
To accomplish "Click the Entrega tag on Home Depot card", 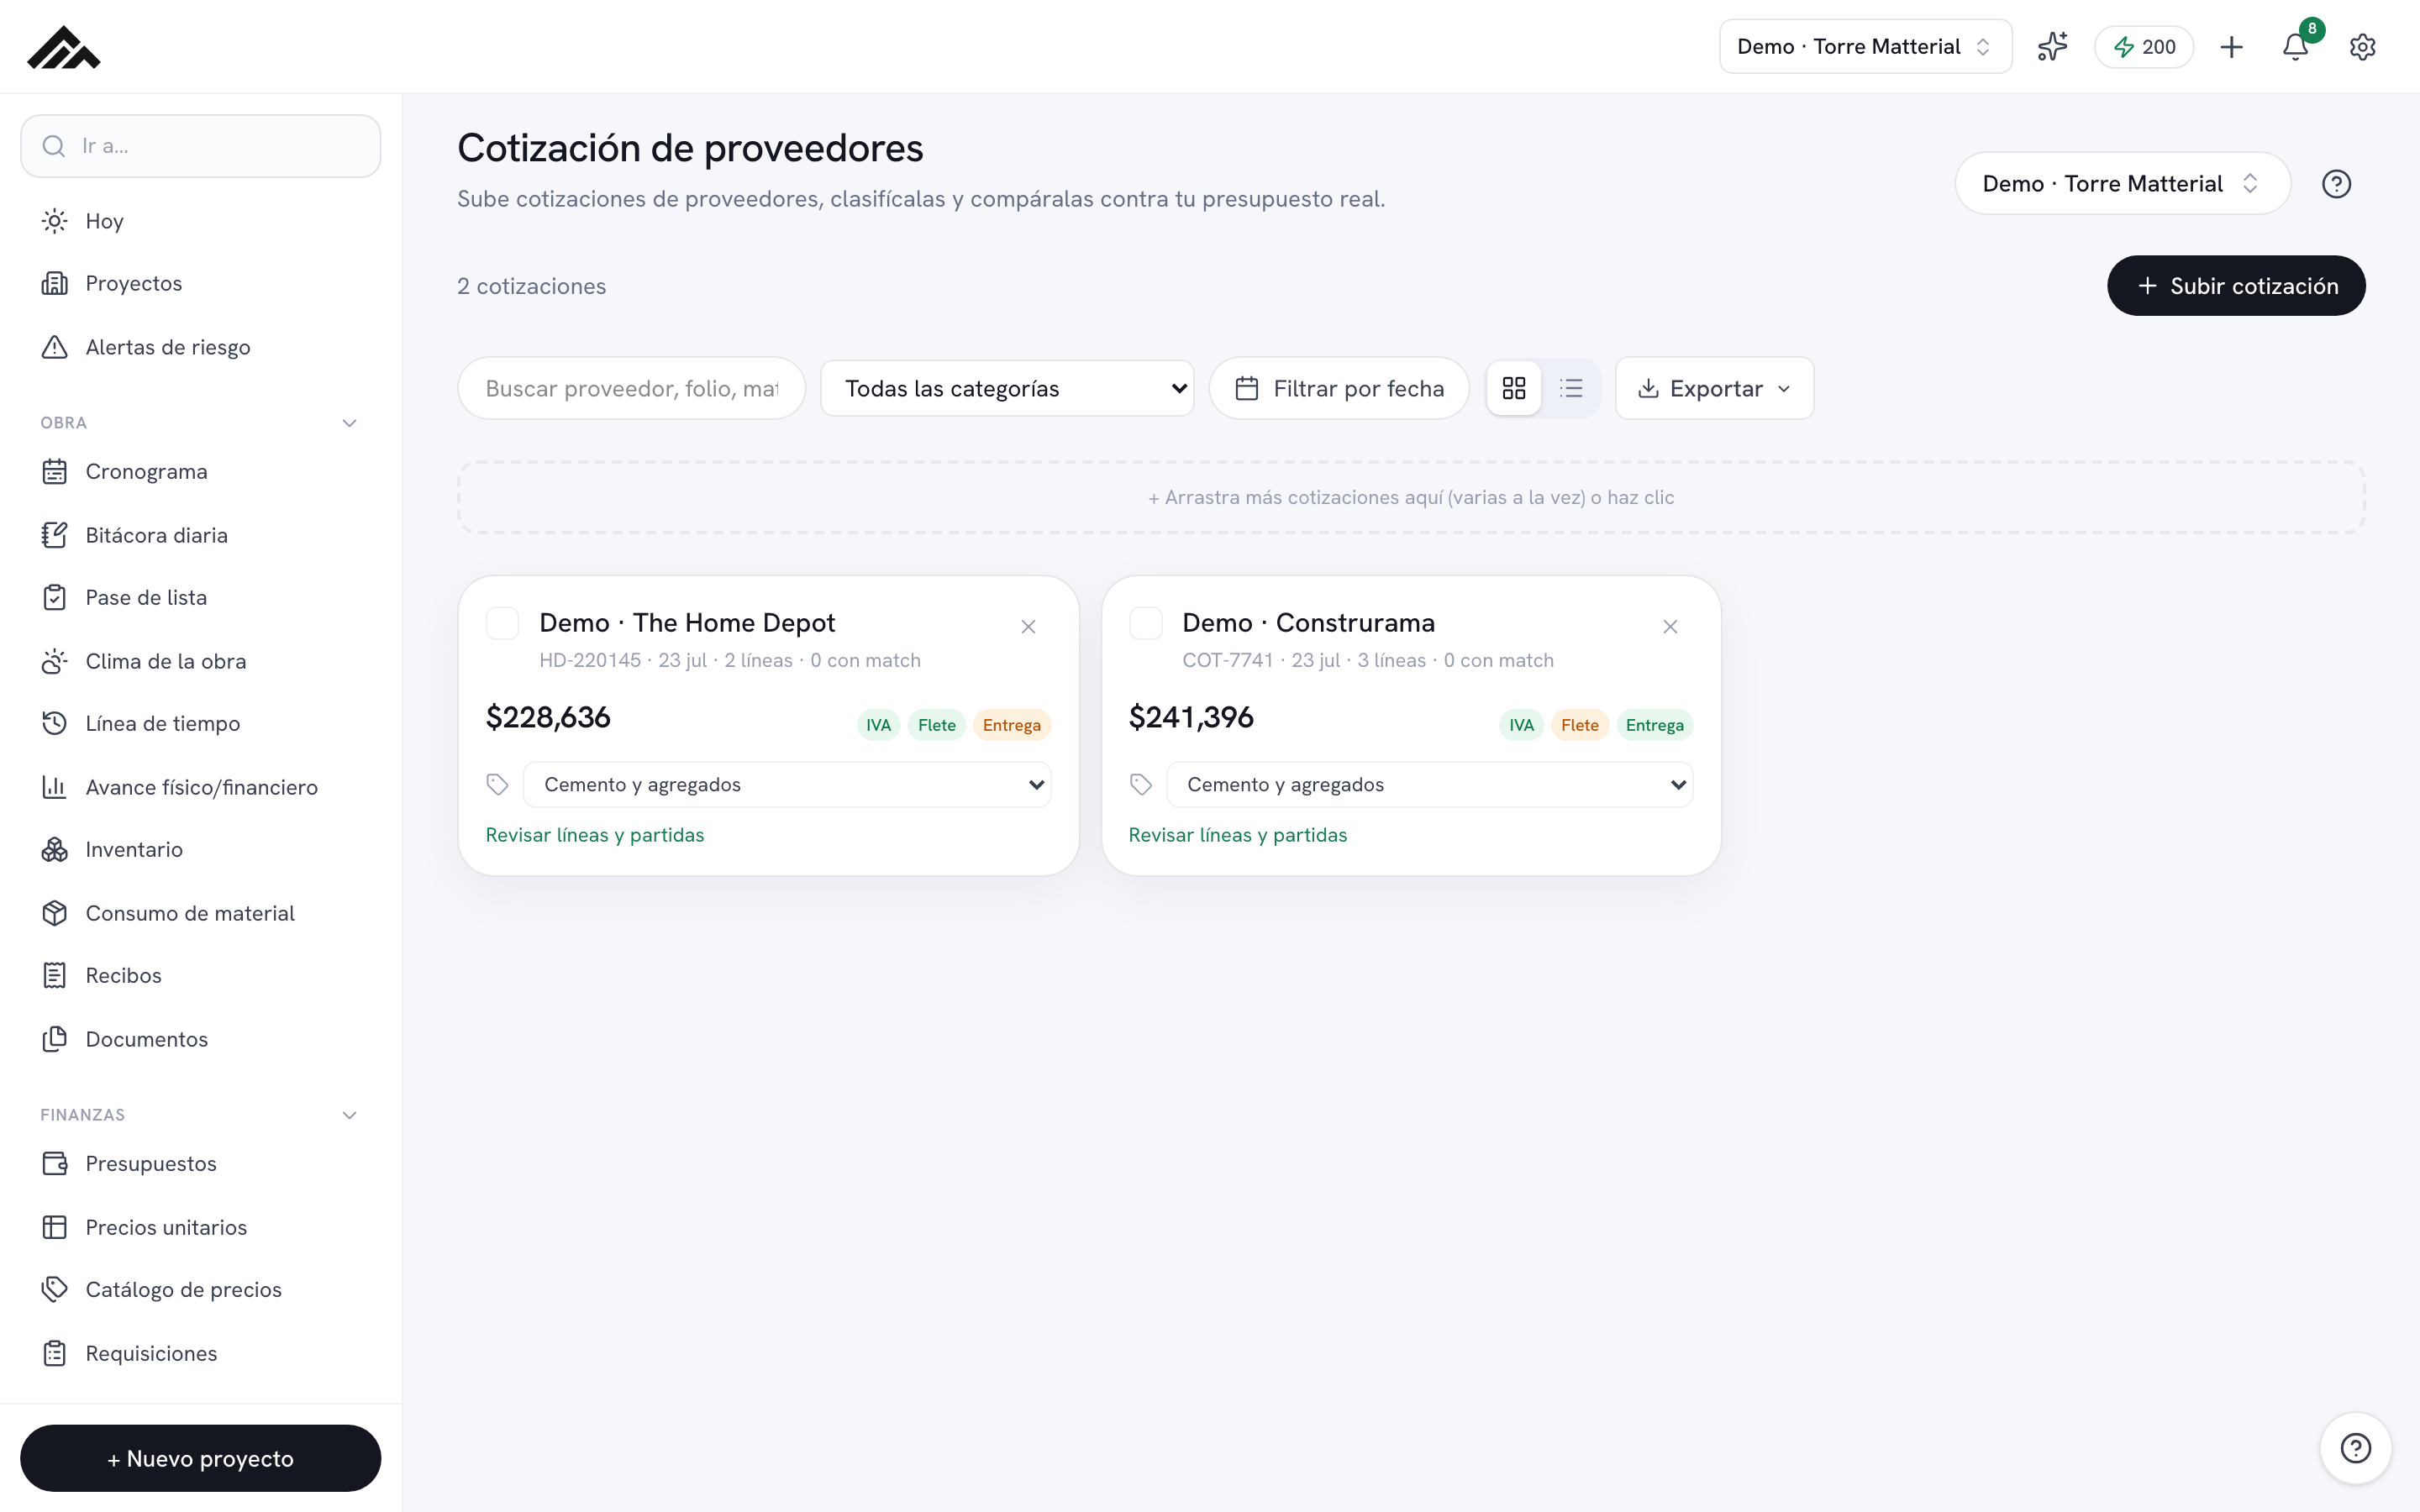I will pos(1012,725).
